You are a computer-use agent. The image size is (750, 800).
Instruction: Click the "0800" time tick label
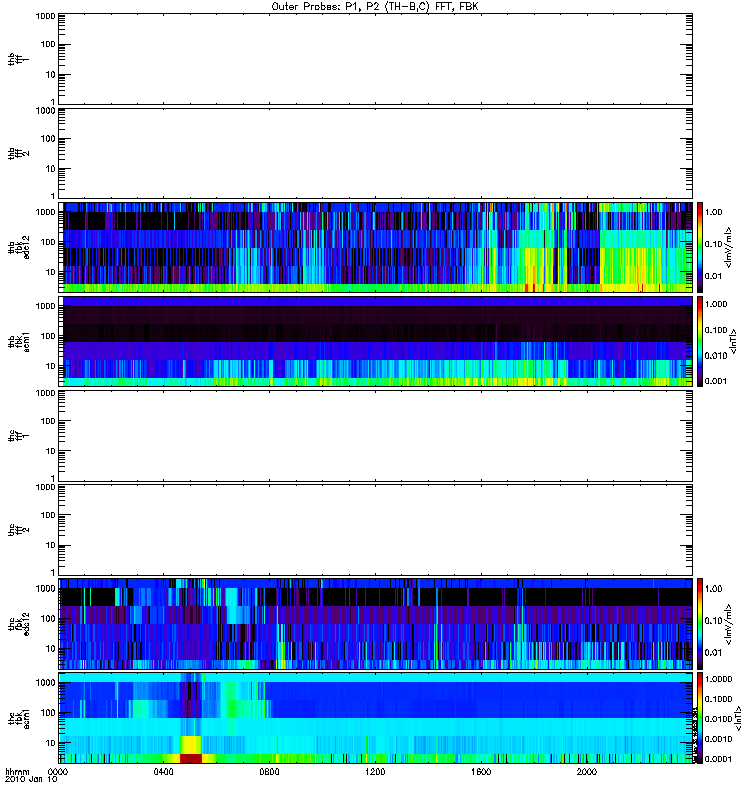(269, 772)
